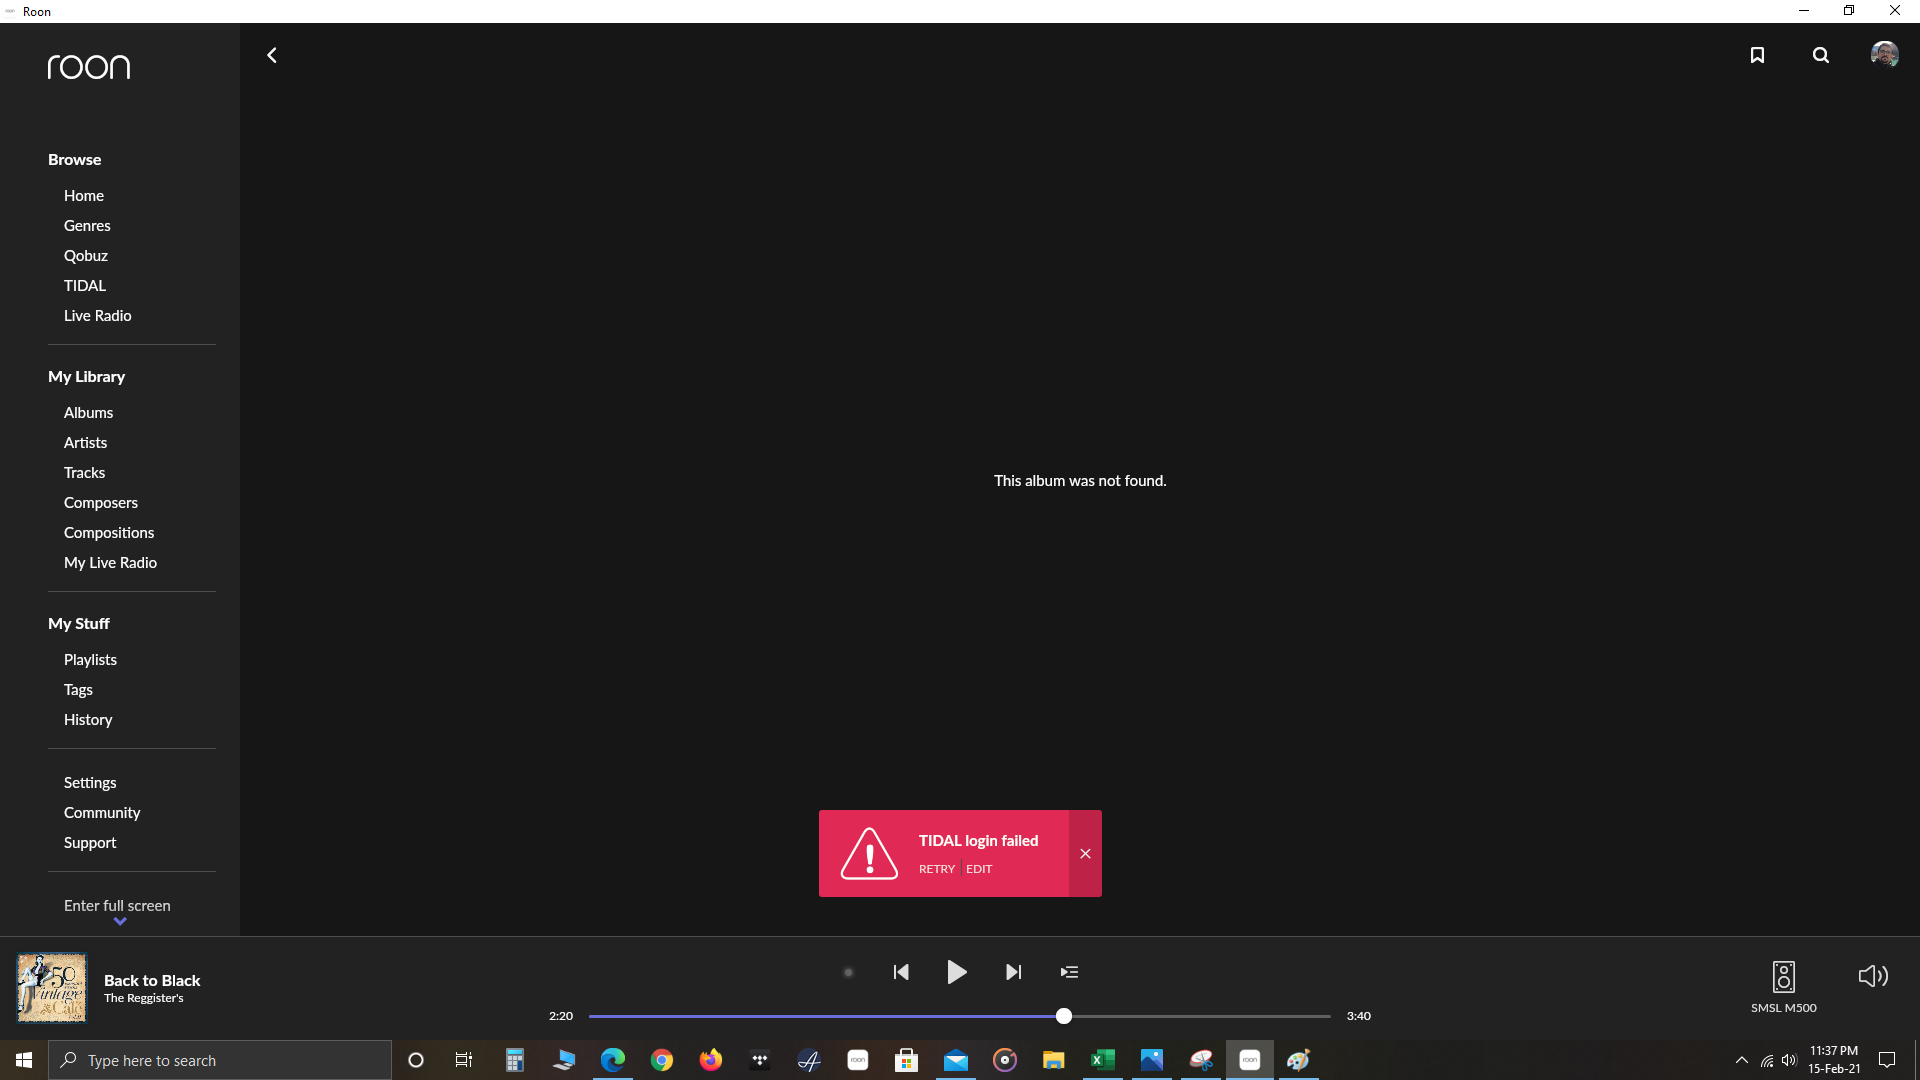Image resolution: width=1920 pixels, height=1080 pixels.
Task: Browse the Tracks library
Action: [x=85, y=473]
